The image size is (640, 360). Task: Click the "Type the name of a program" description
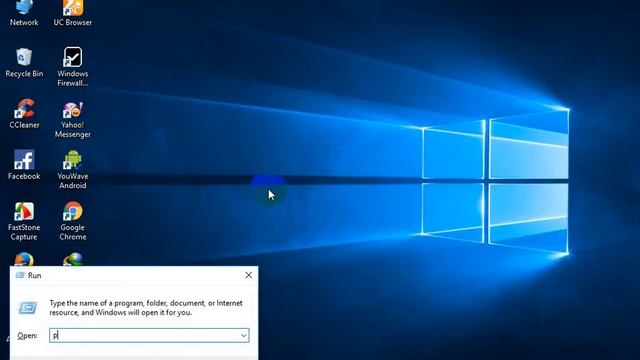pyautogui.click(x=146, y=308)
